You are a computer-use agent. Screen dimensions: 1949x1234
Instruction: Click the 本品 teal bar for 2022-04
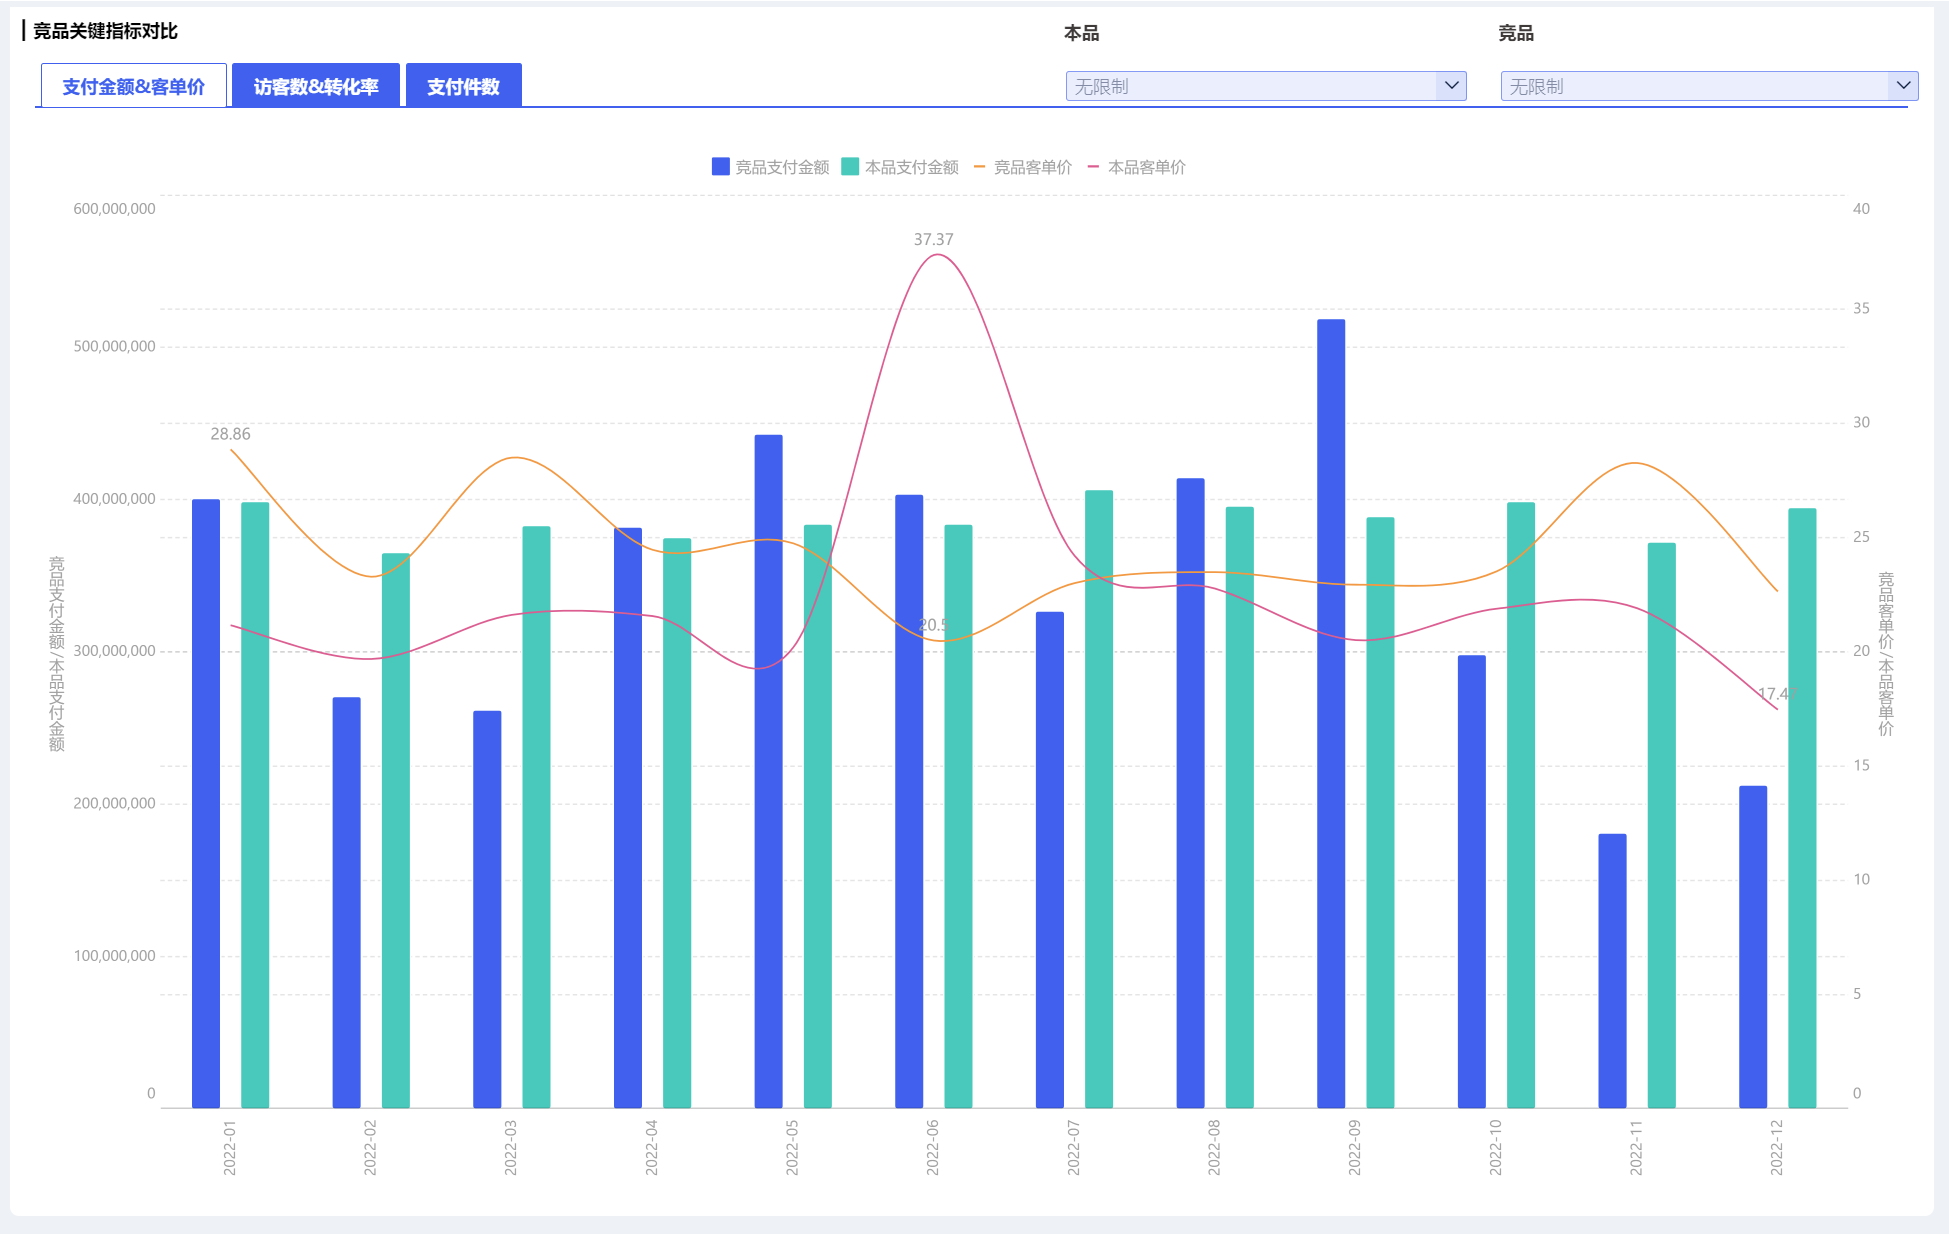pyautogui.click(x=677, y=823)
